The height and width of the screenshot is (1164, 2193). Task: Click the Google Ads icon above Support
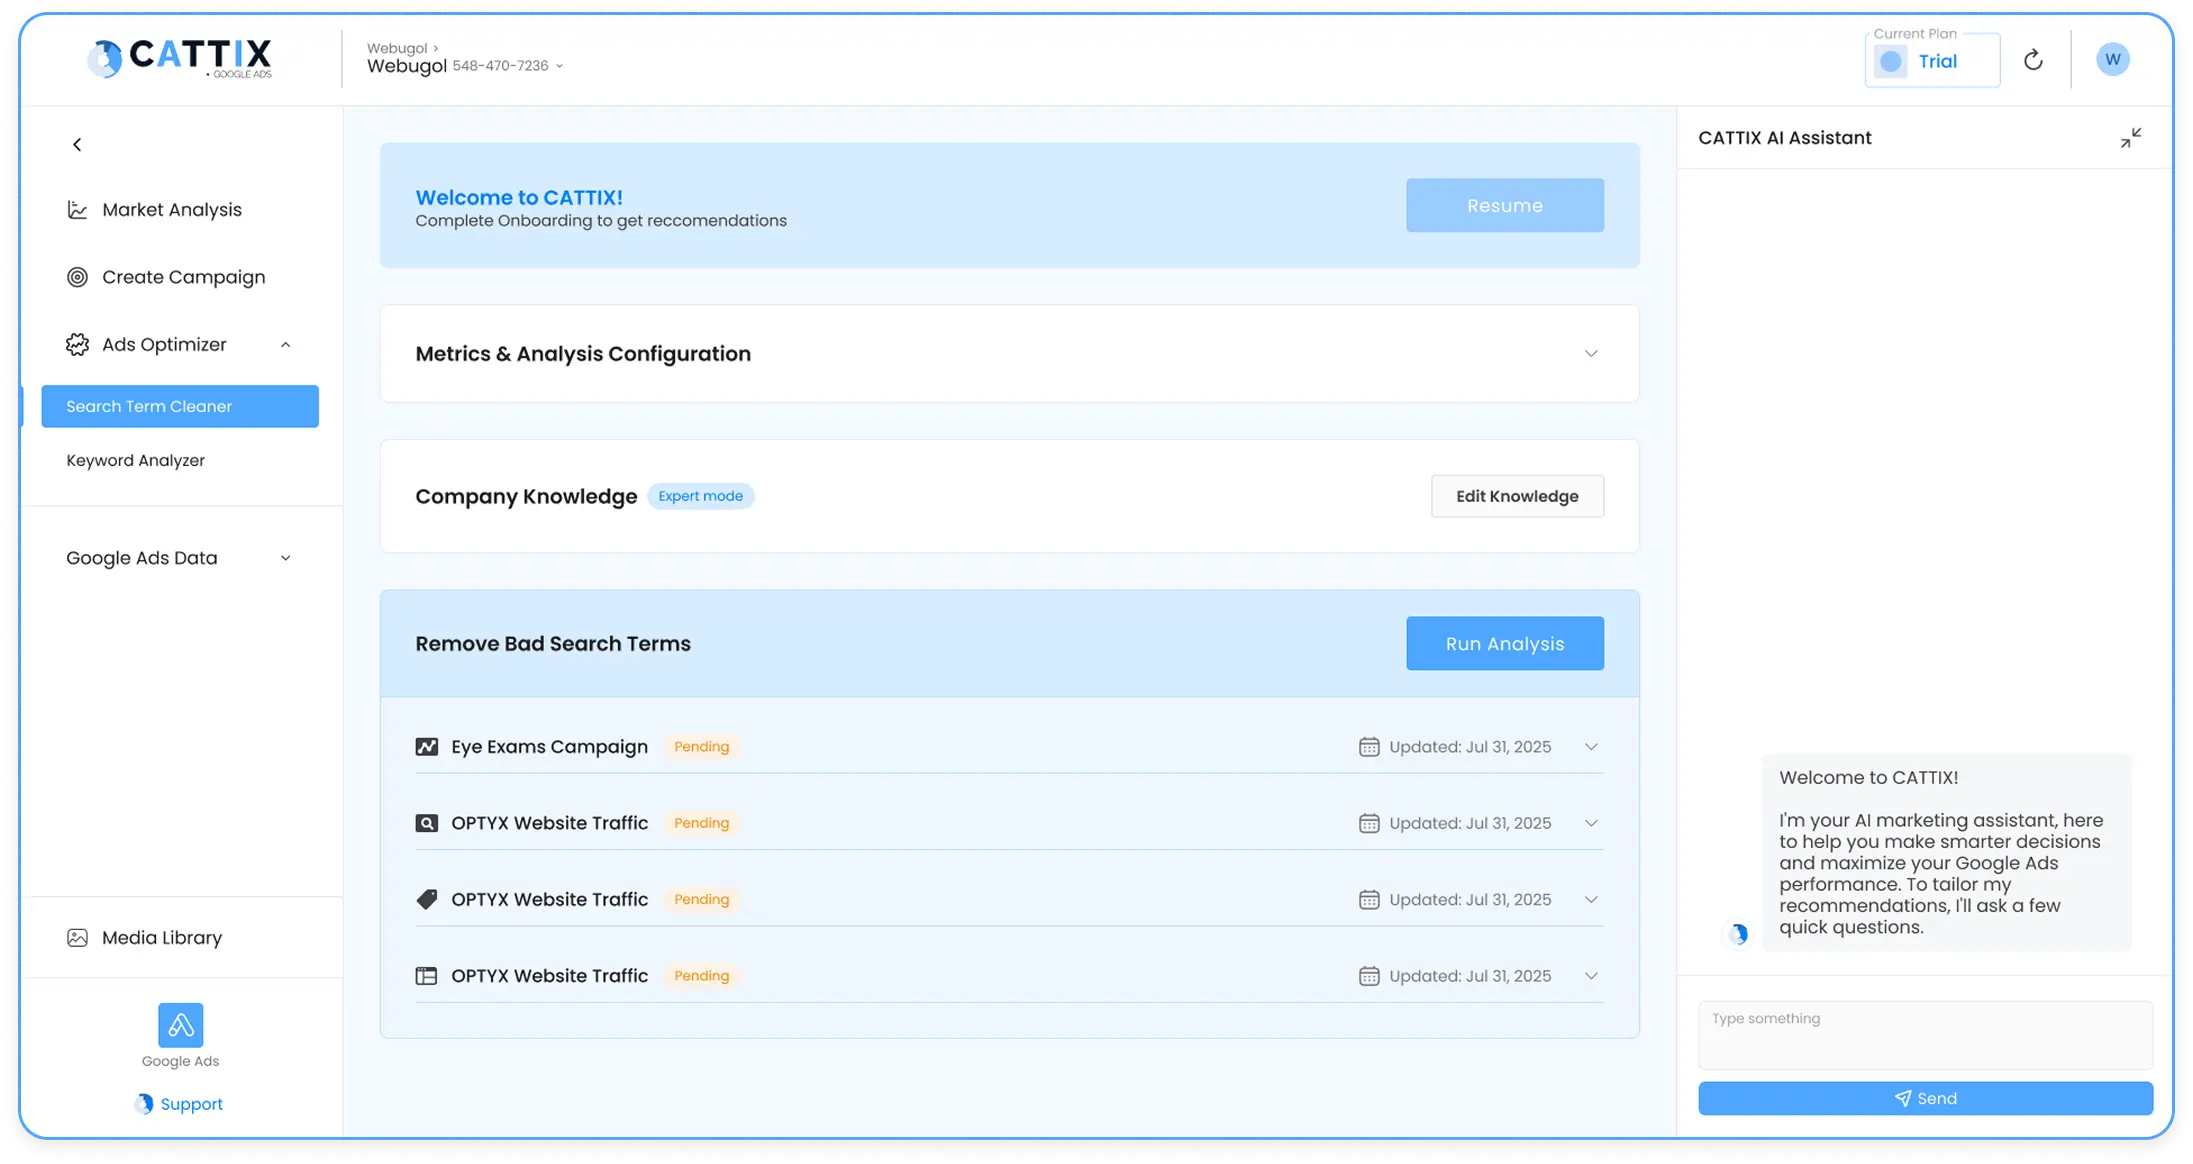(x=179, y=1024)
